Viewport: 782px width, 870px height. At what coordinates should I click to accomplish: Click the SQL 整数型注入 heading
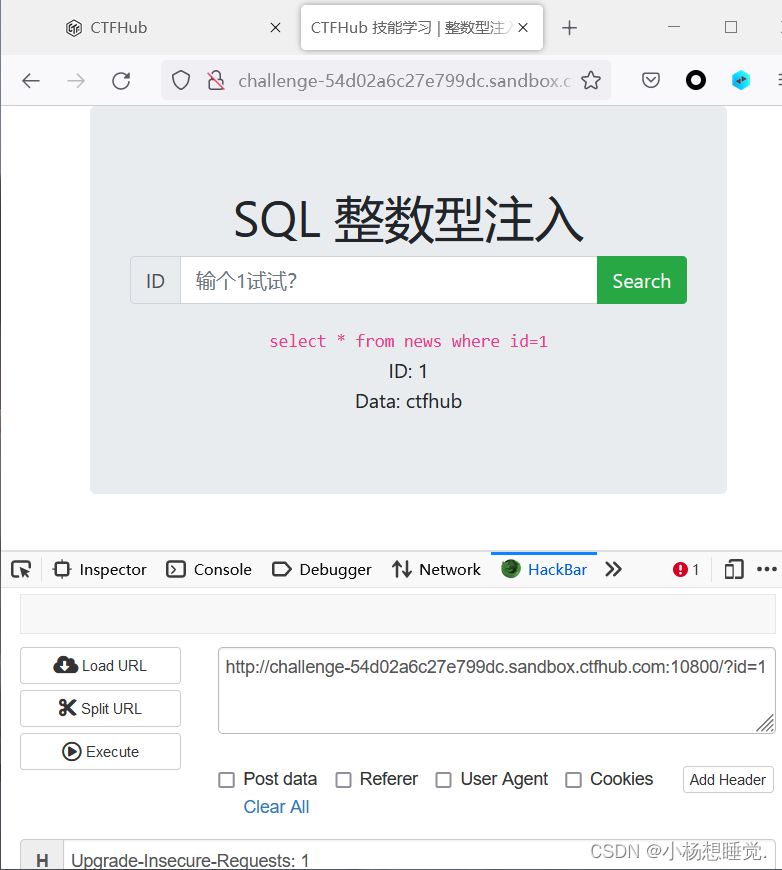tap(408, 220)
